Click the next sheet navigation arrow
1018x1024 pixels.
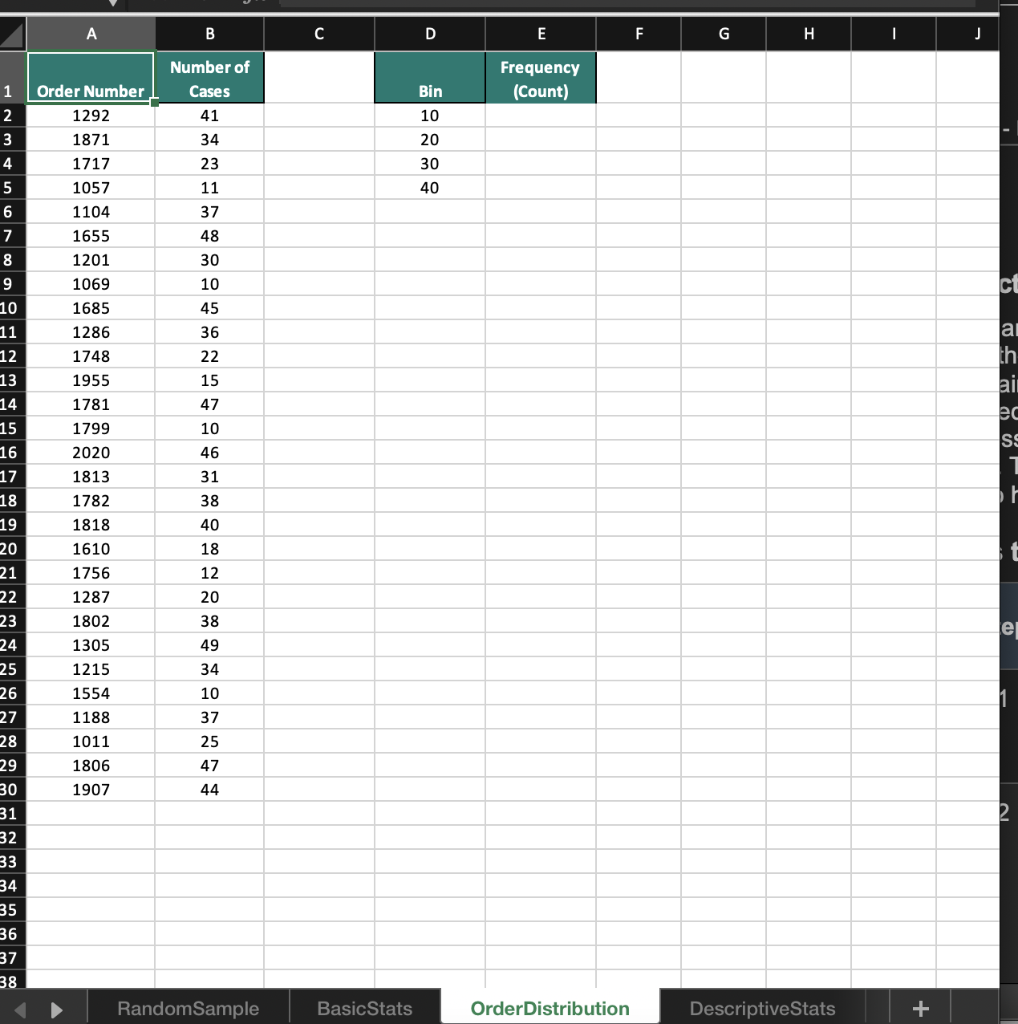point(55,1008)
